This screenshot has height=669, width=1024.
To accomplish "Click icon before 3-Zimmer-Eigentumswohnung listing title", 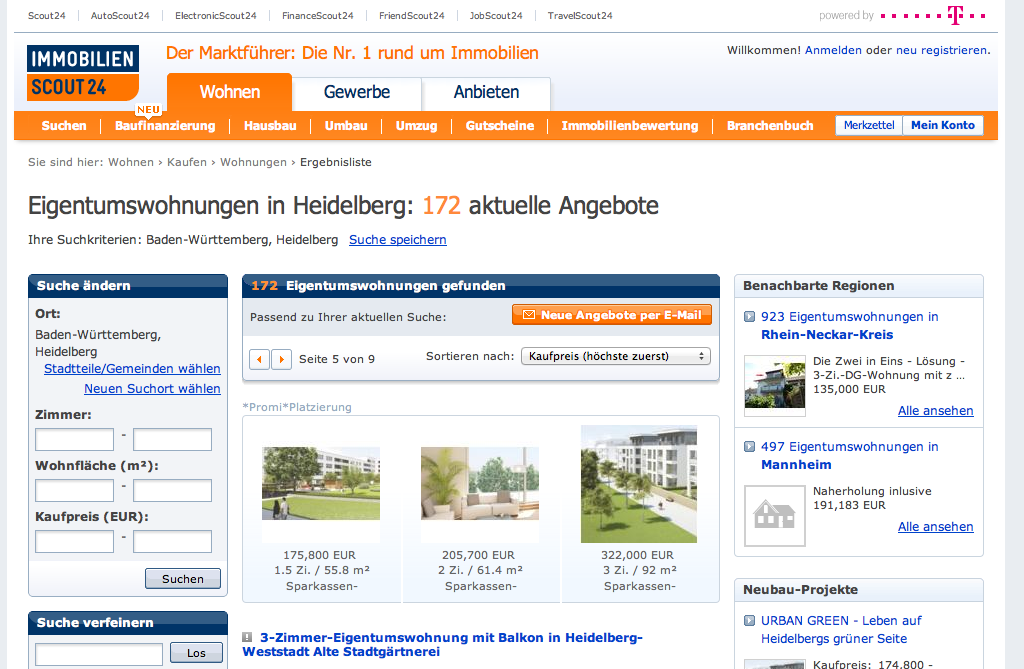I will [x=247, y=637].
